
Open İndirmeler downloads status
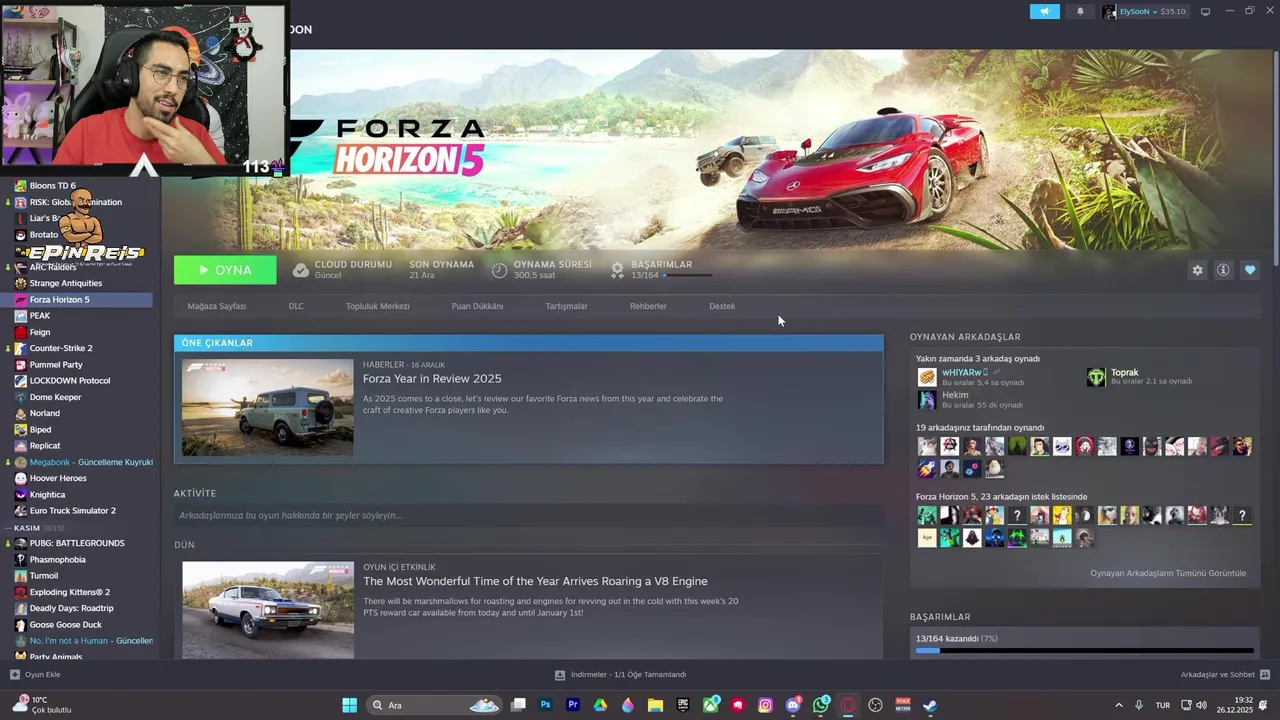(621, 675)
